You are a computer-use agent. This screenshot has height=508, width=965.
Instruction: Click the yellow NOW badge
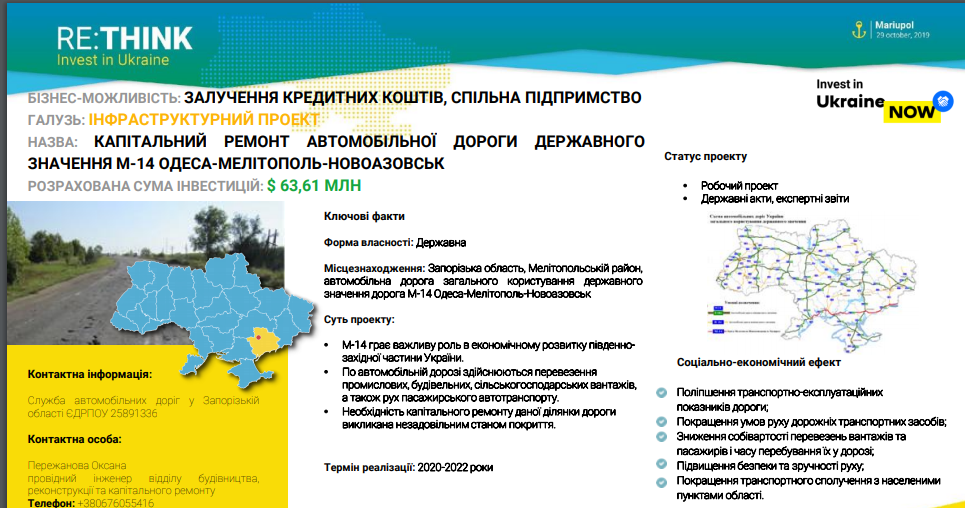click(912, 112)
